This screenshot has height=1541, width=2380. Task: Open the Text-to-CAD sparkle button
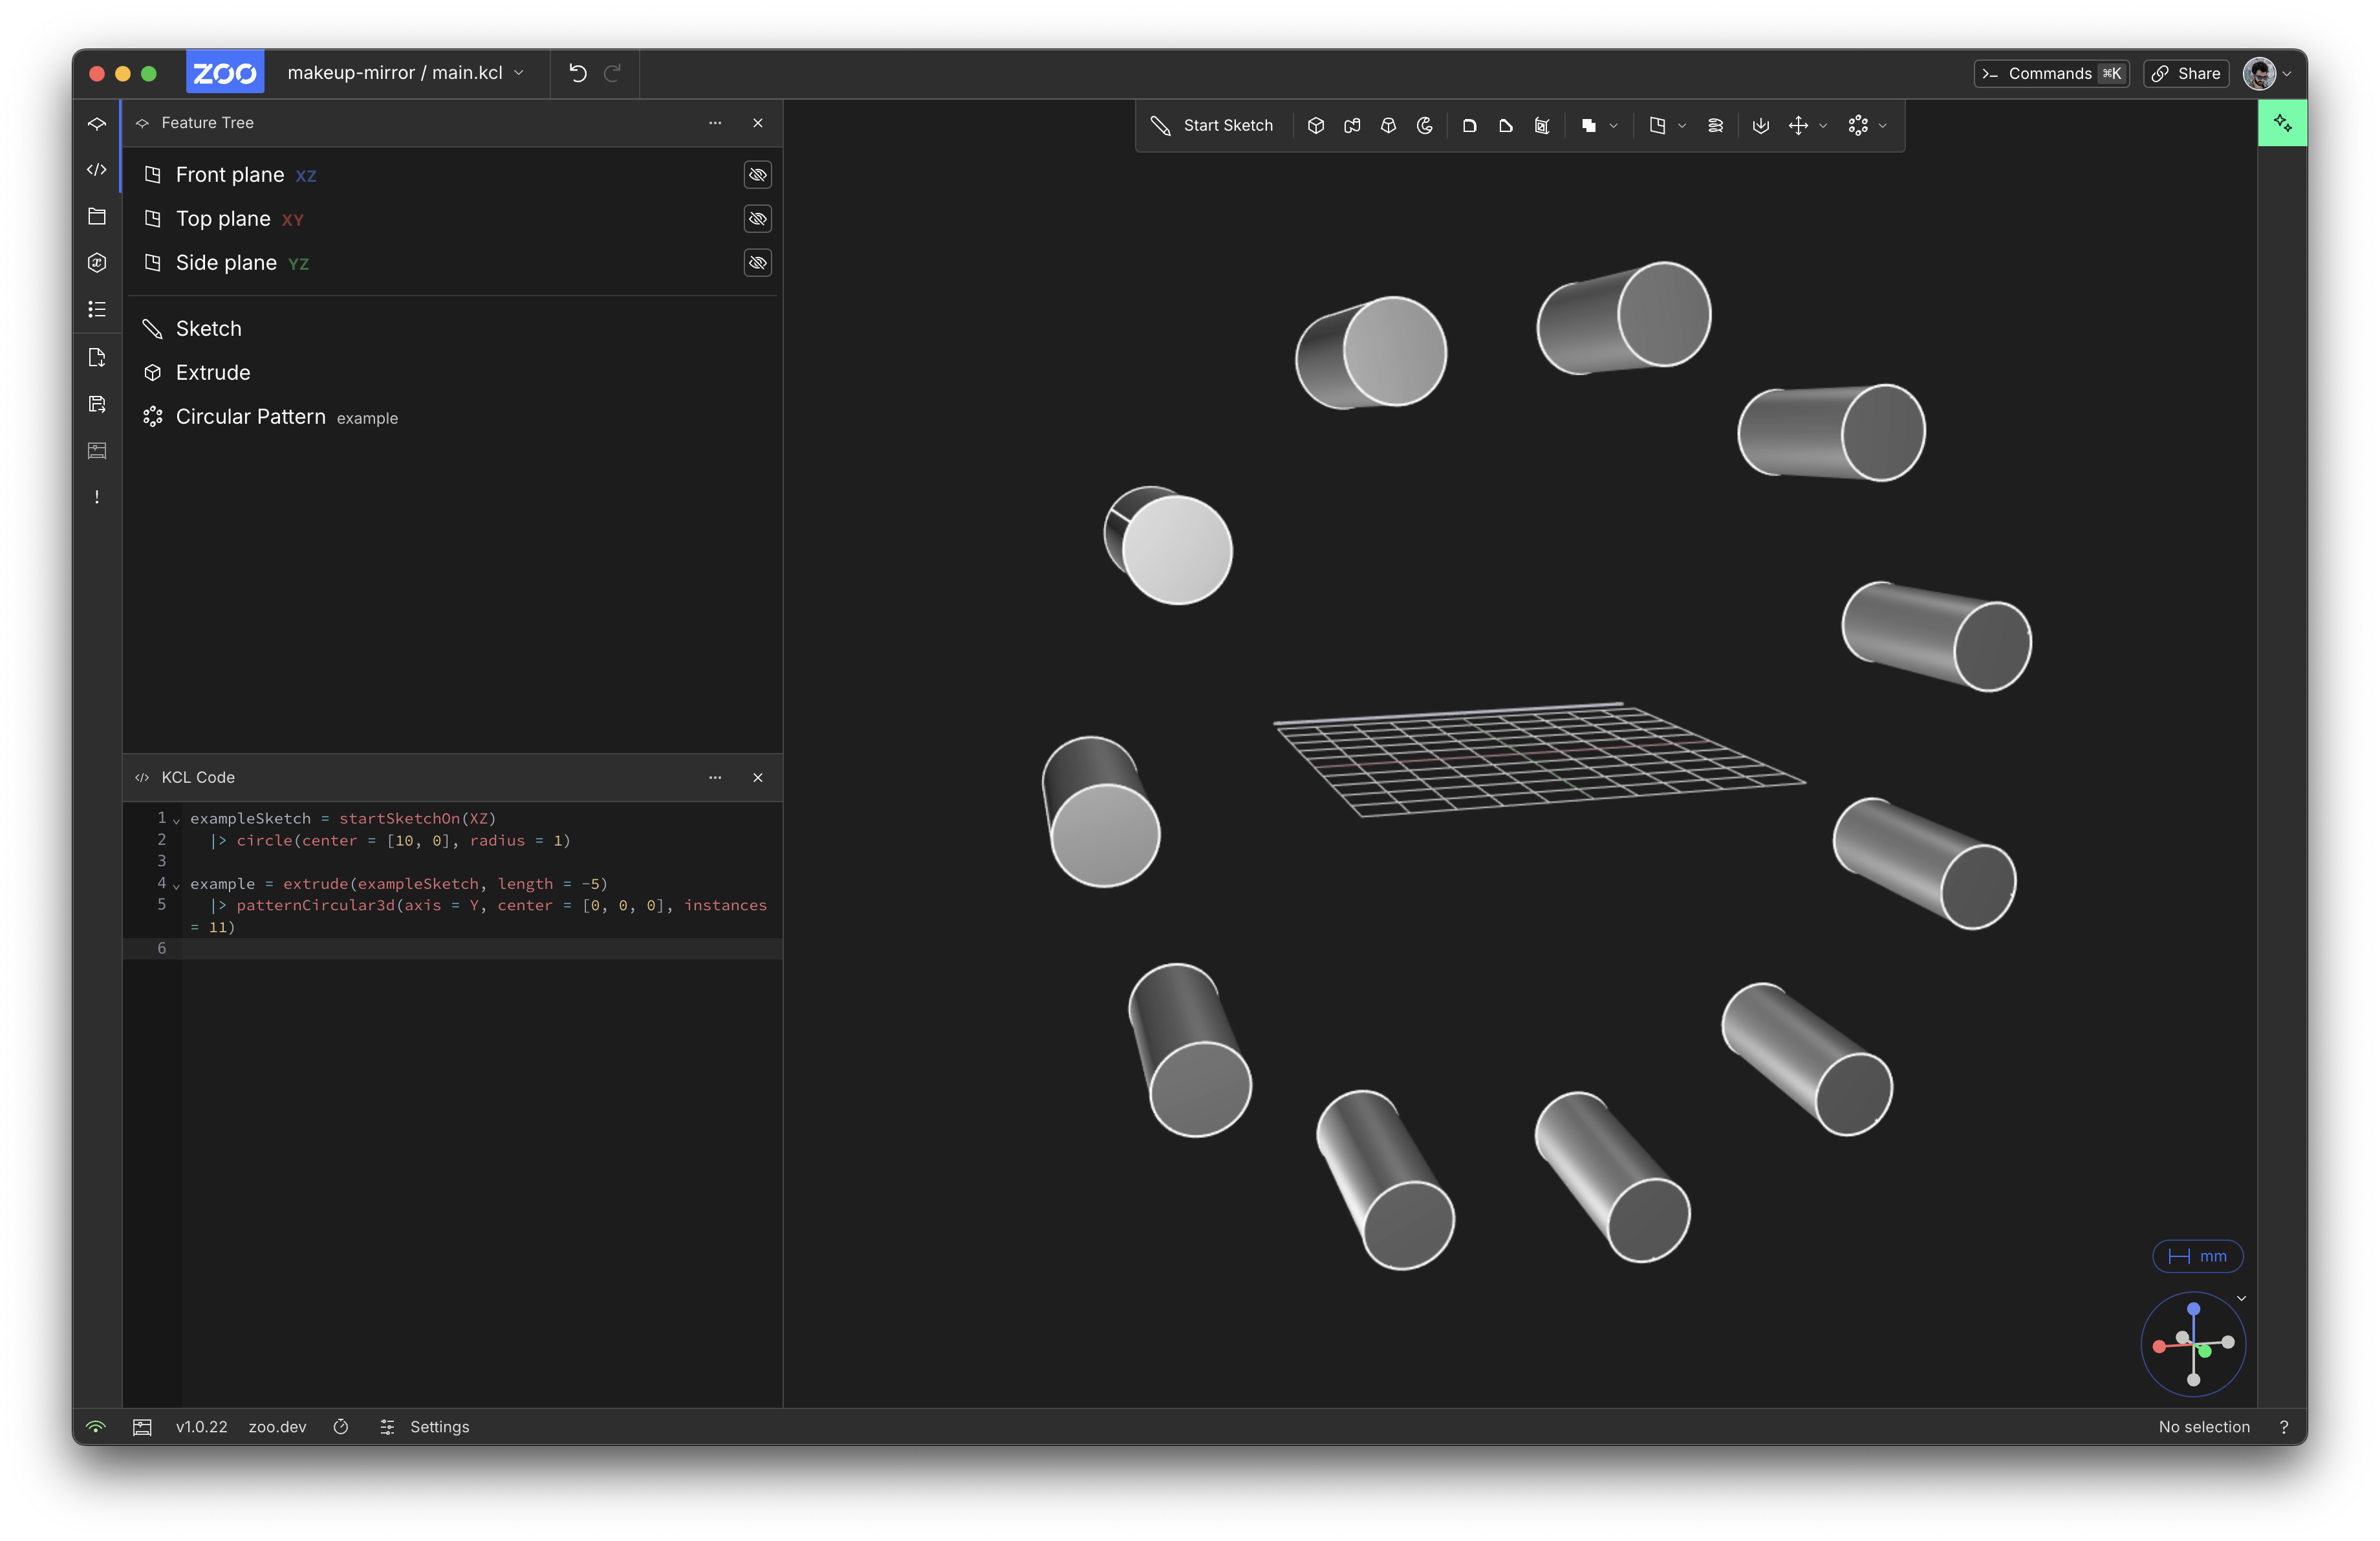point(2282,123)
